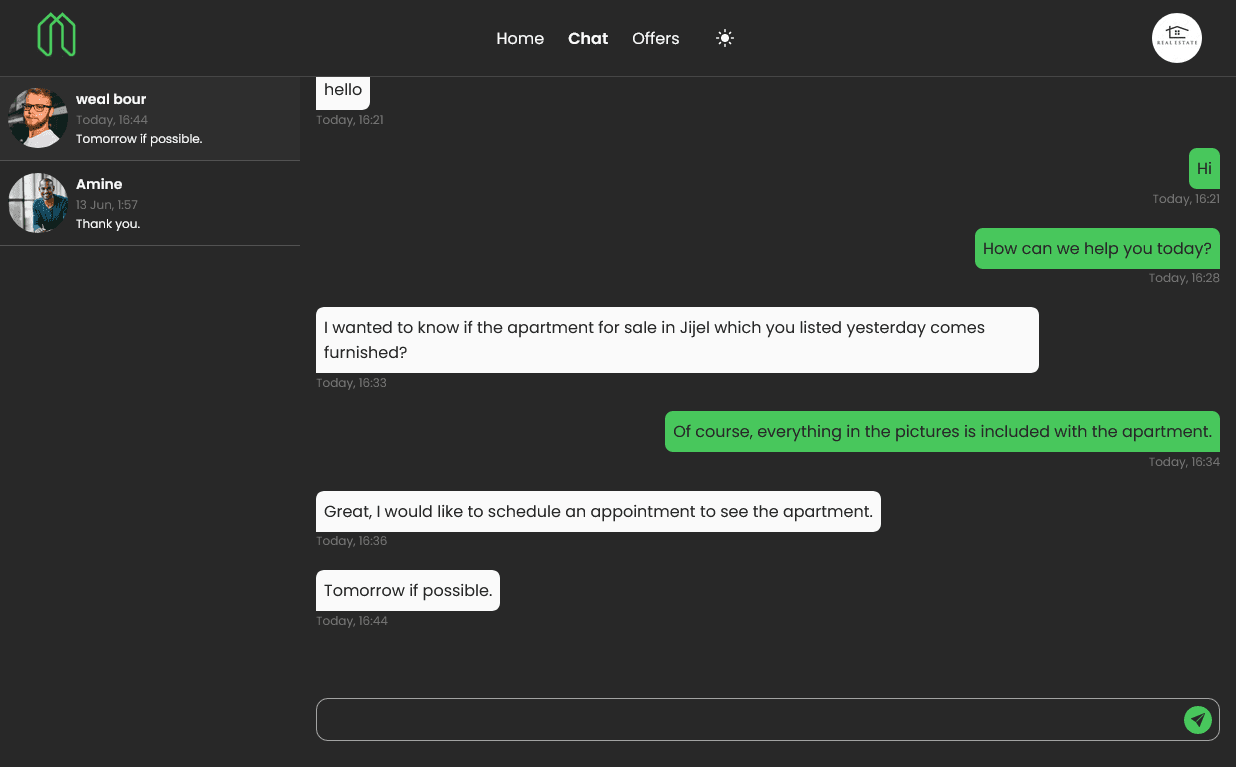Go to the Offers section

[x=655, y=38]
